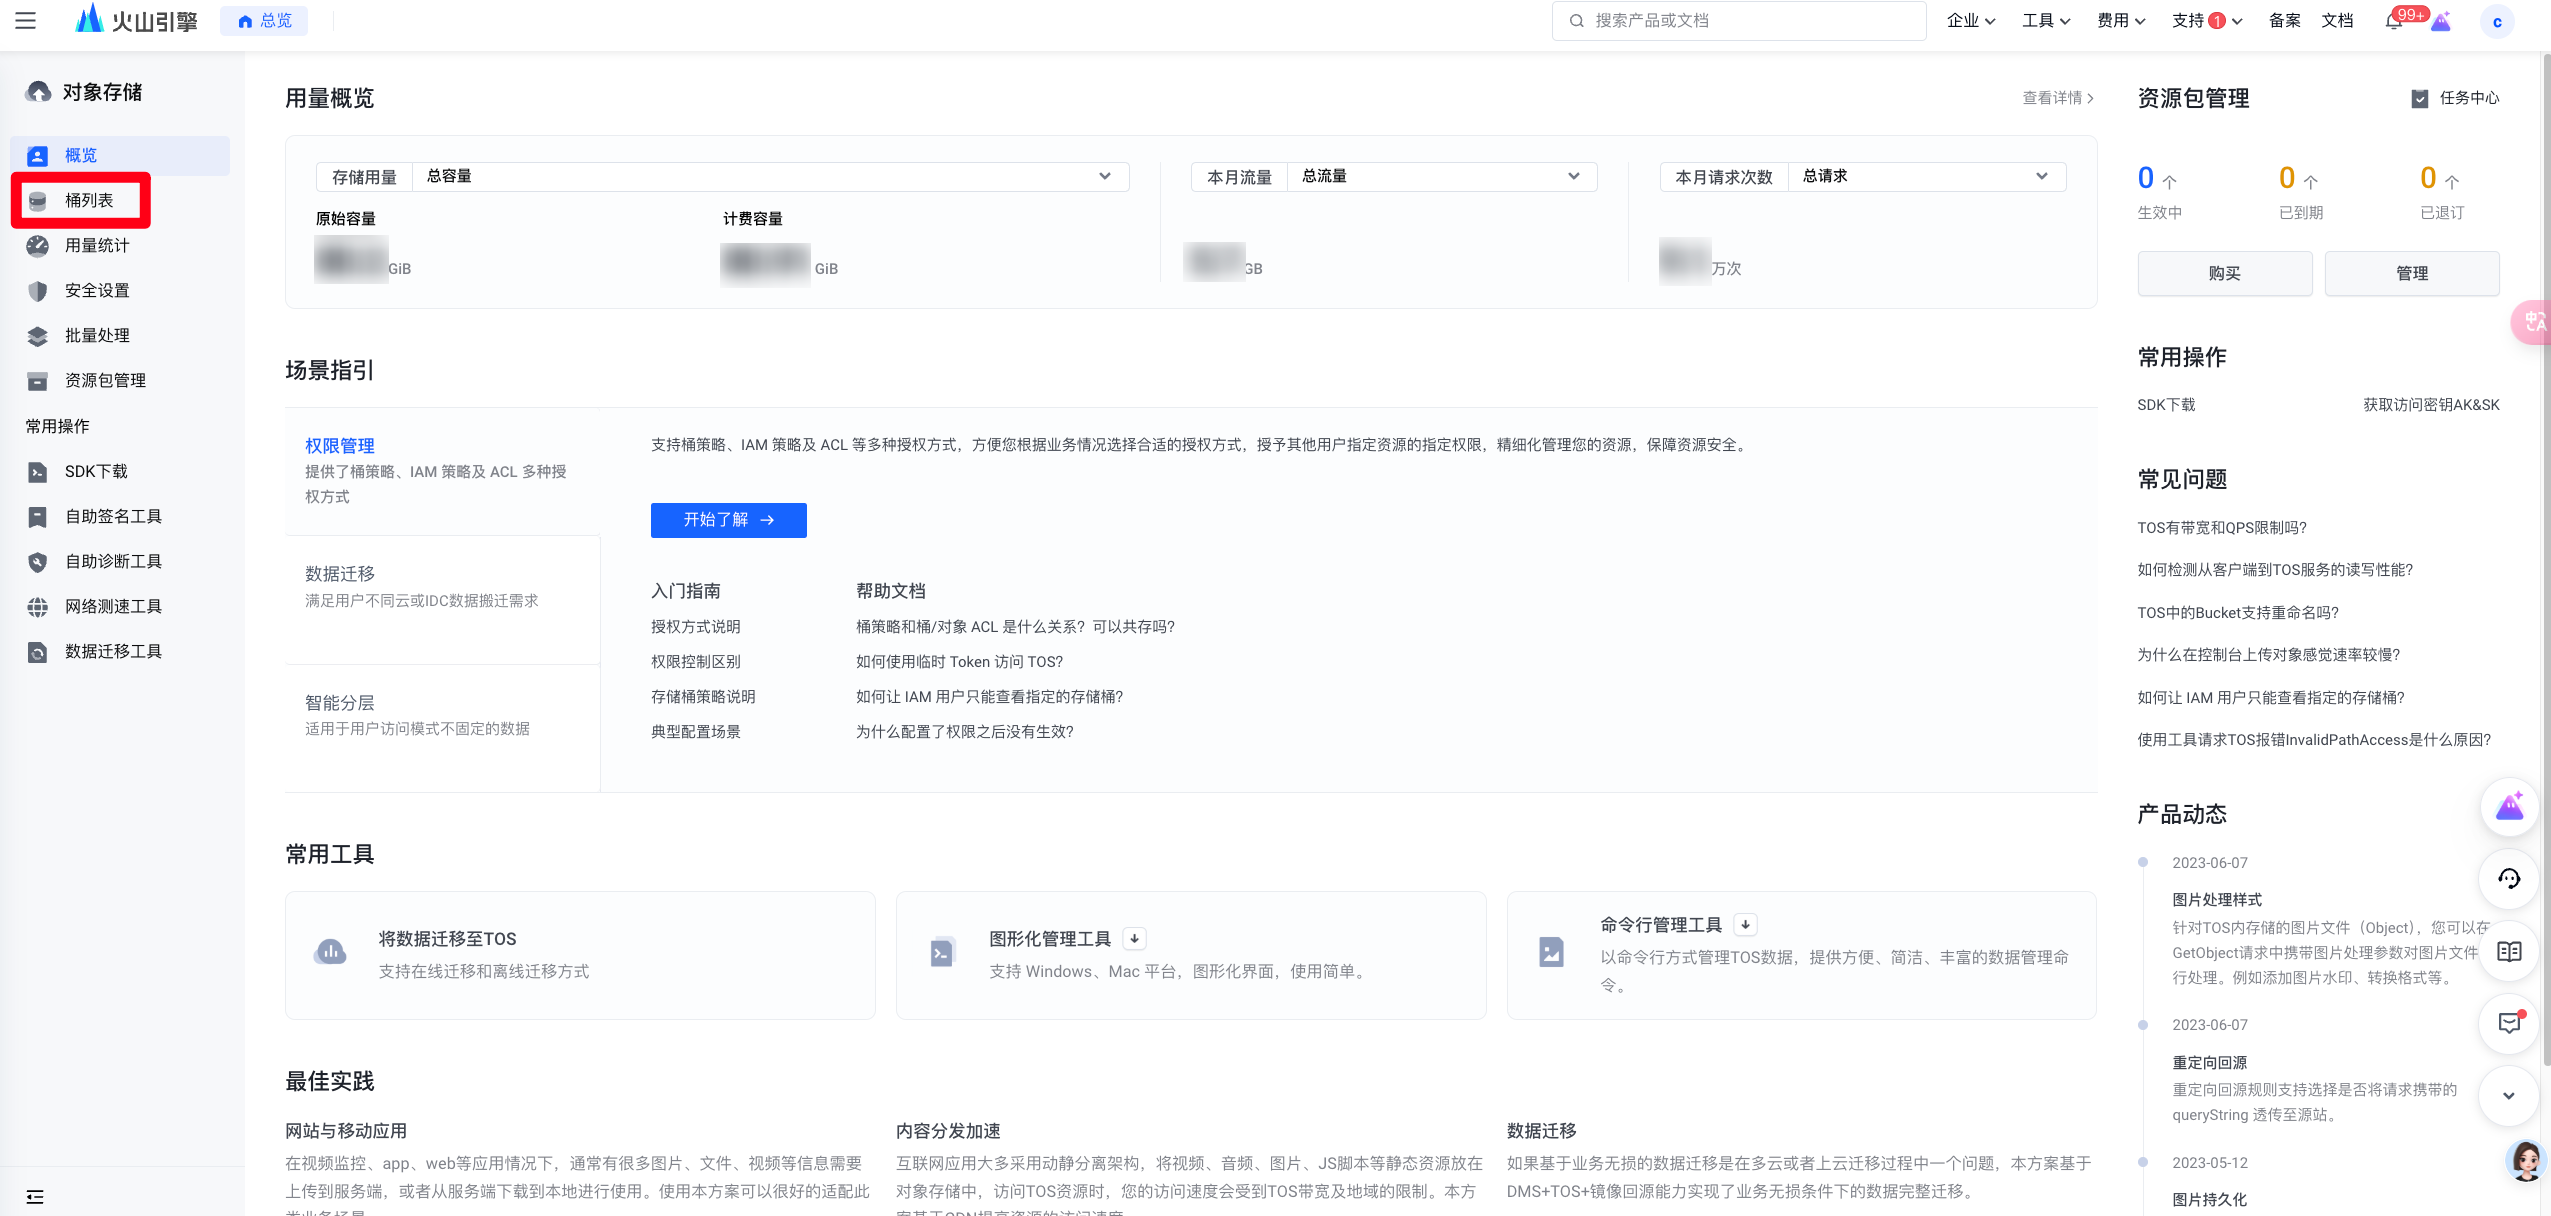The image size is (2551, 1216).
Task: Open the 工具 dropdown menu
Action: (x=2046, y=21)
